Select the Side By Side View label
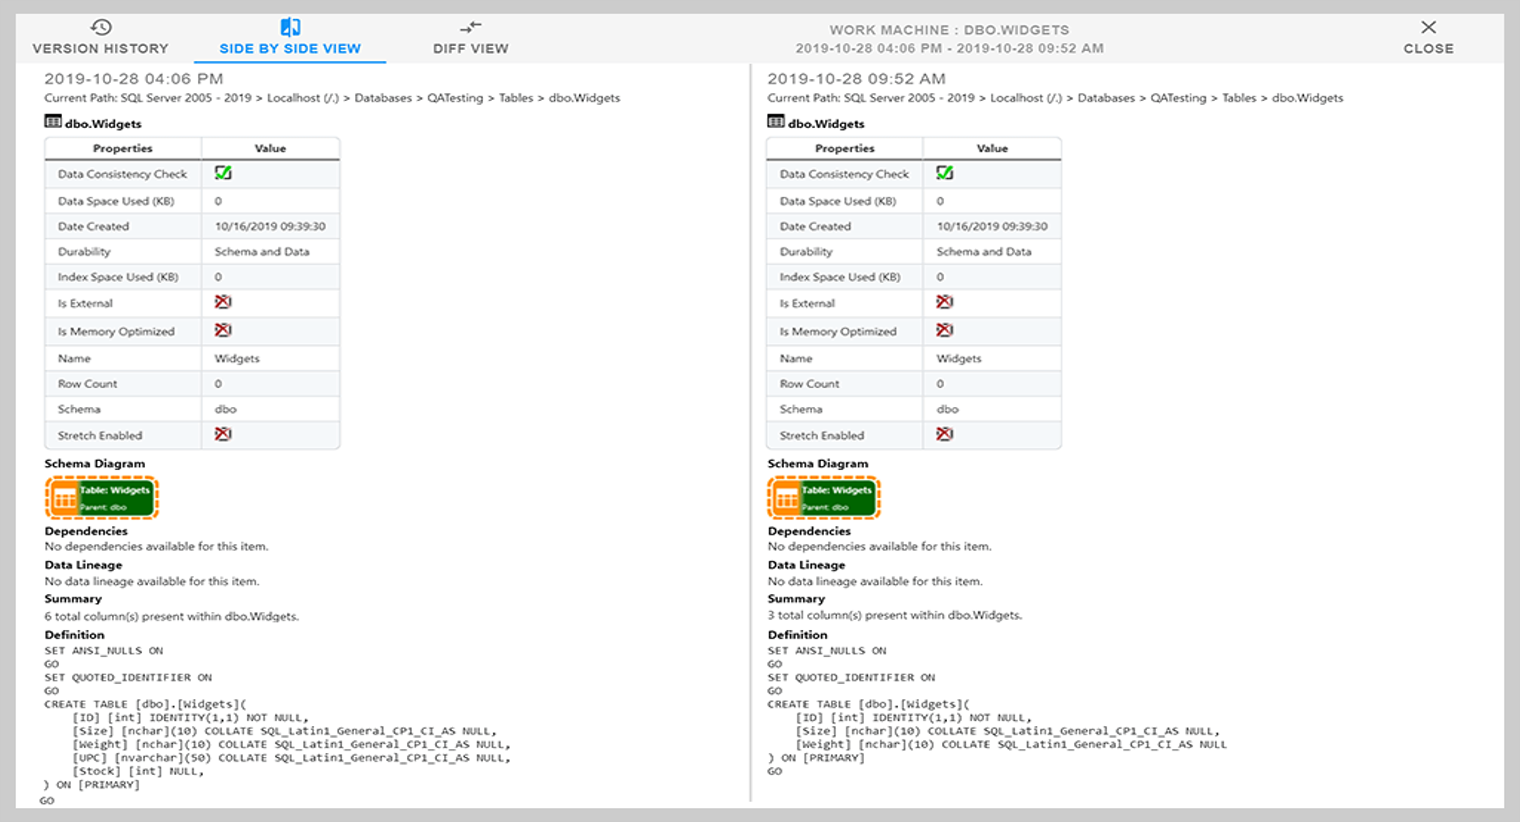 pos(290,48)
